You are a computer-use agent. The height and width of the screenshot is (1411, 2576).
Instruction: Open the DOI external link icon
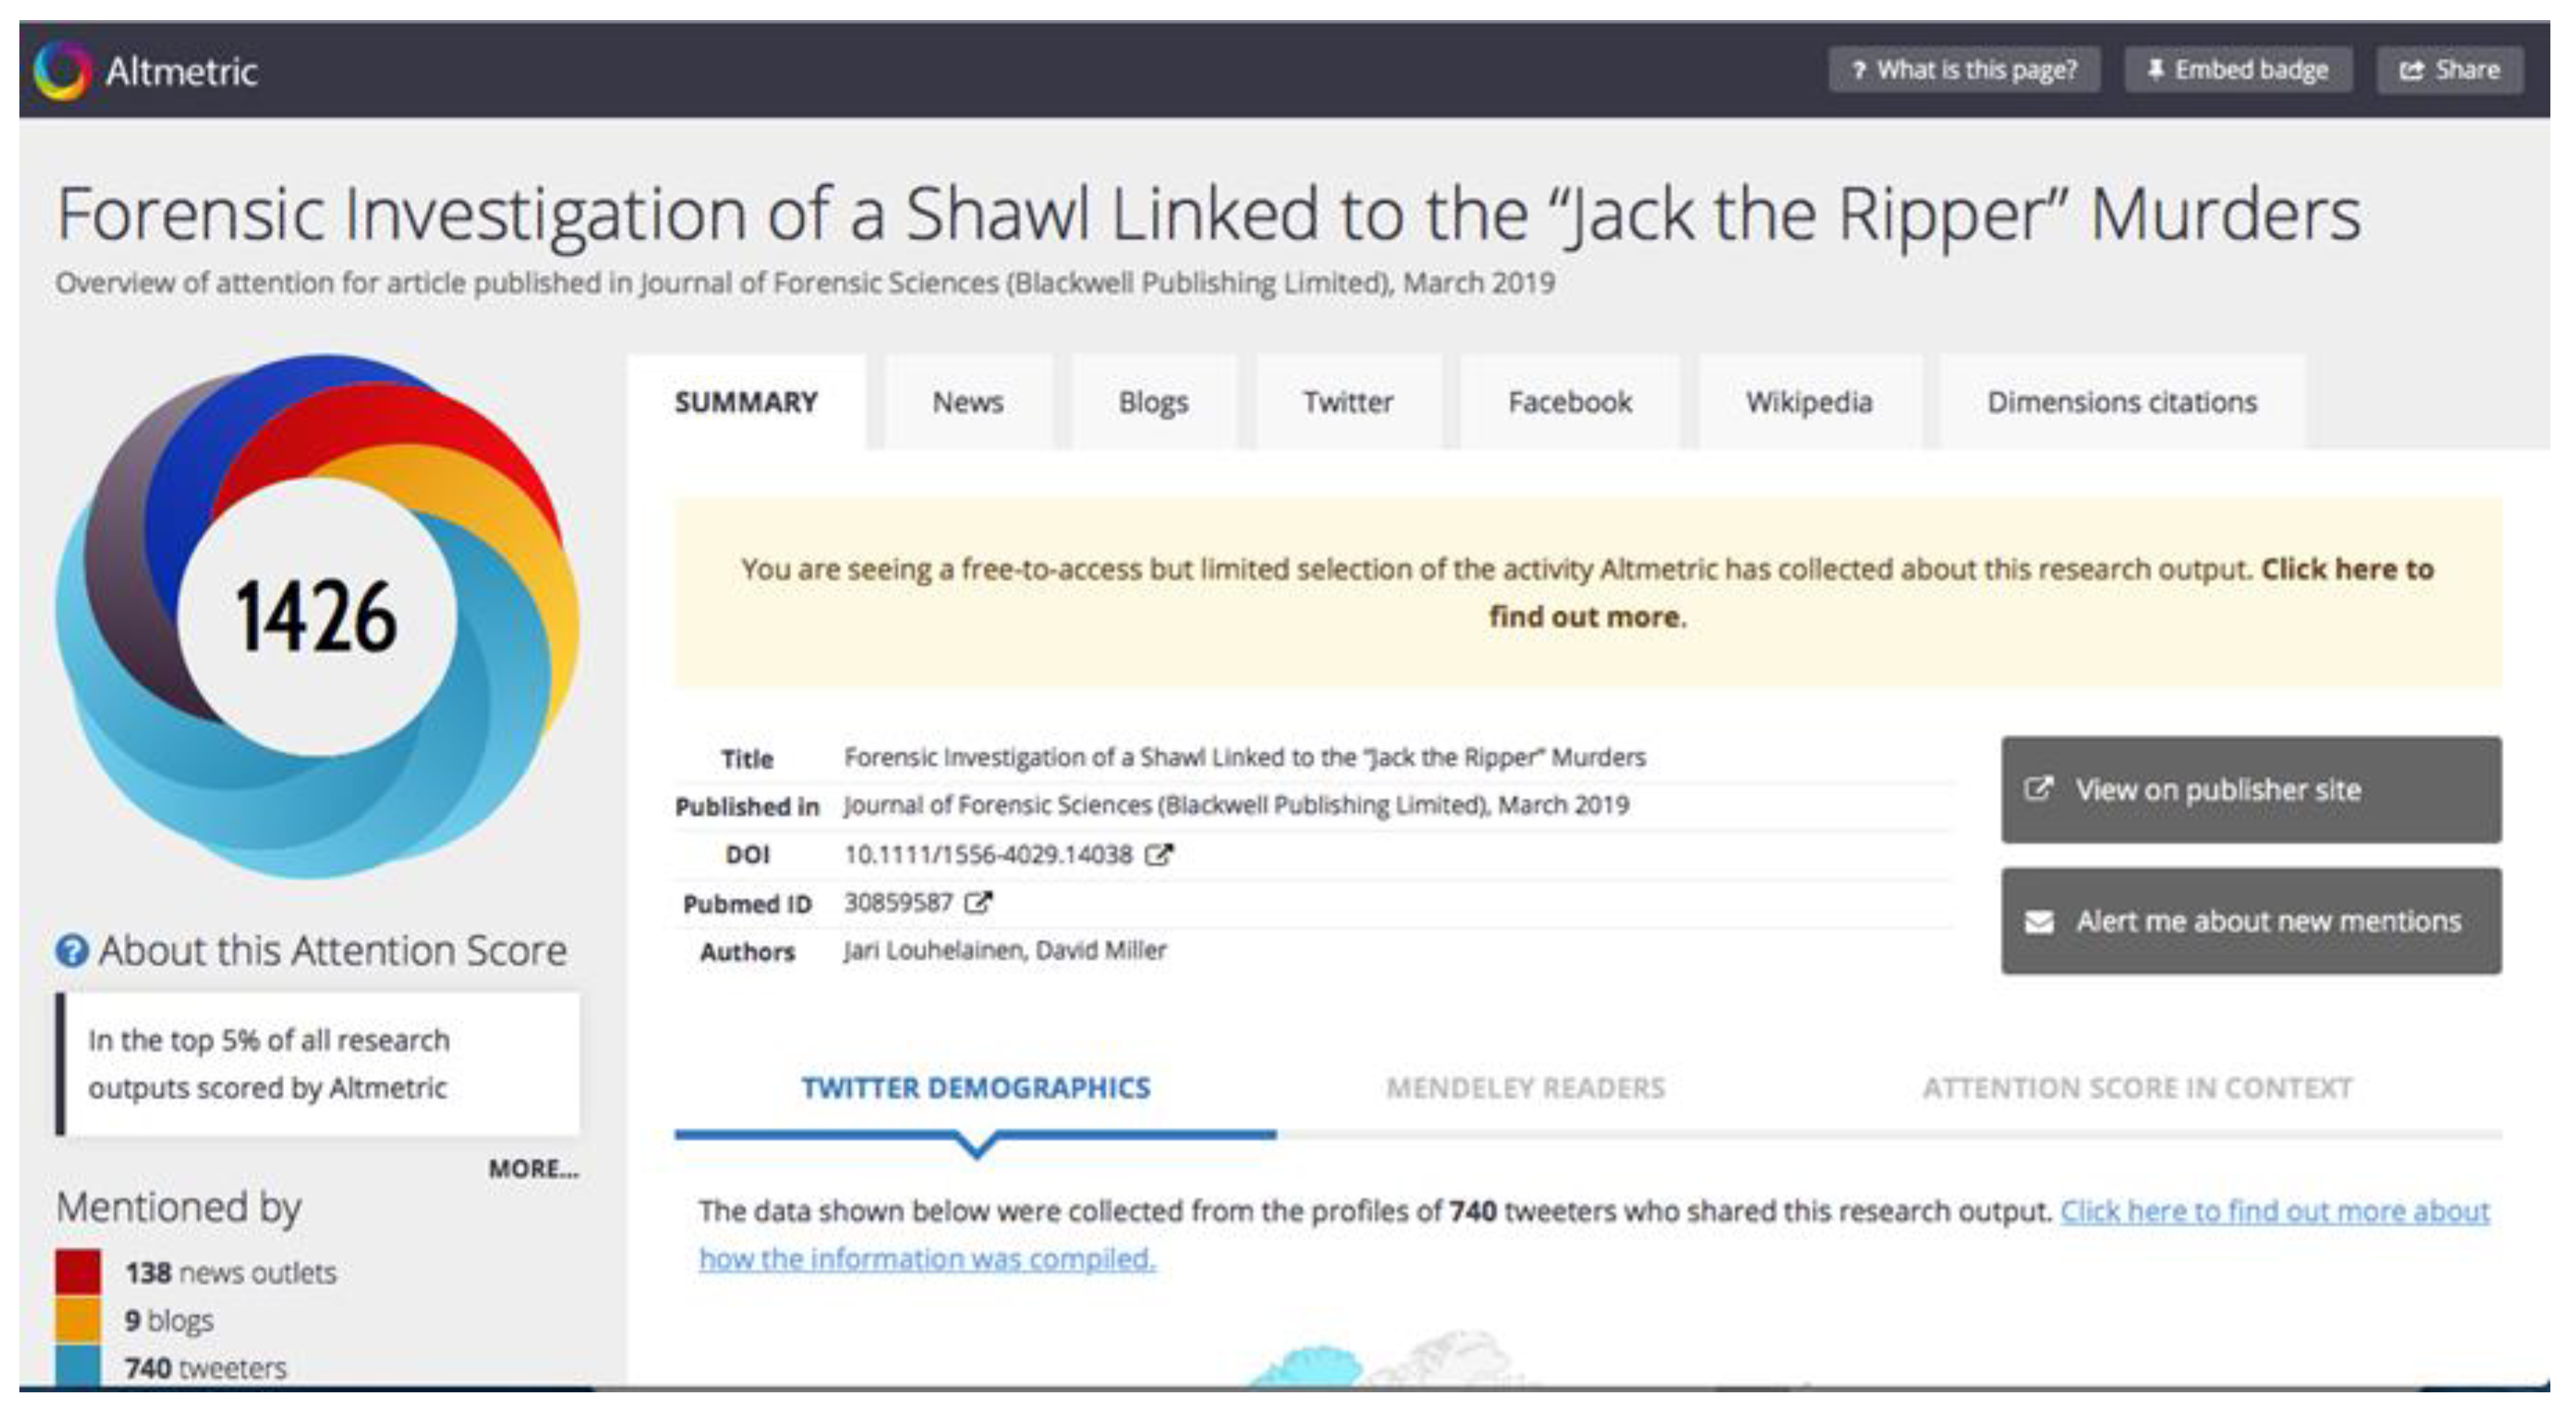point(1159,854)
